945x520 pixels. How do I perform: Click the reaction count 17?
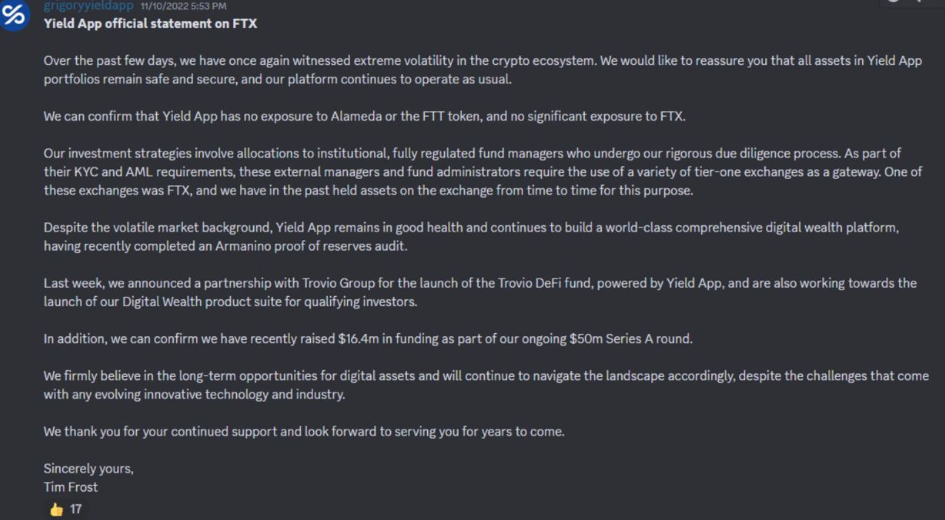(x=76, y=509)
